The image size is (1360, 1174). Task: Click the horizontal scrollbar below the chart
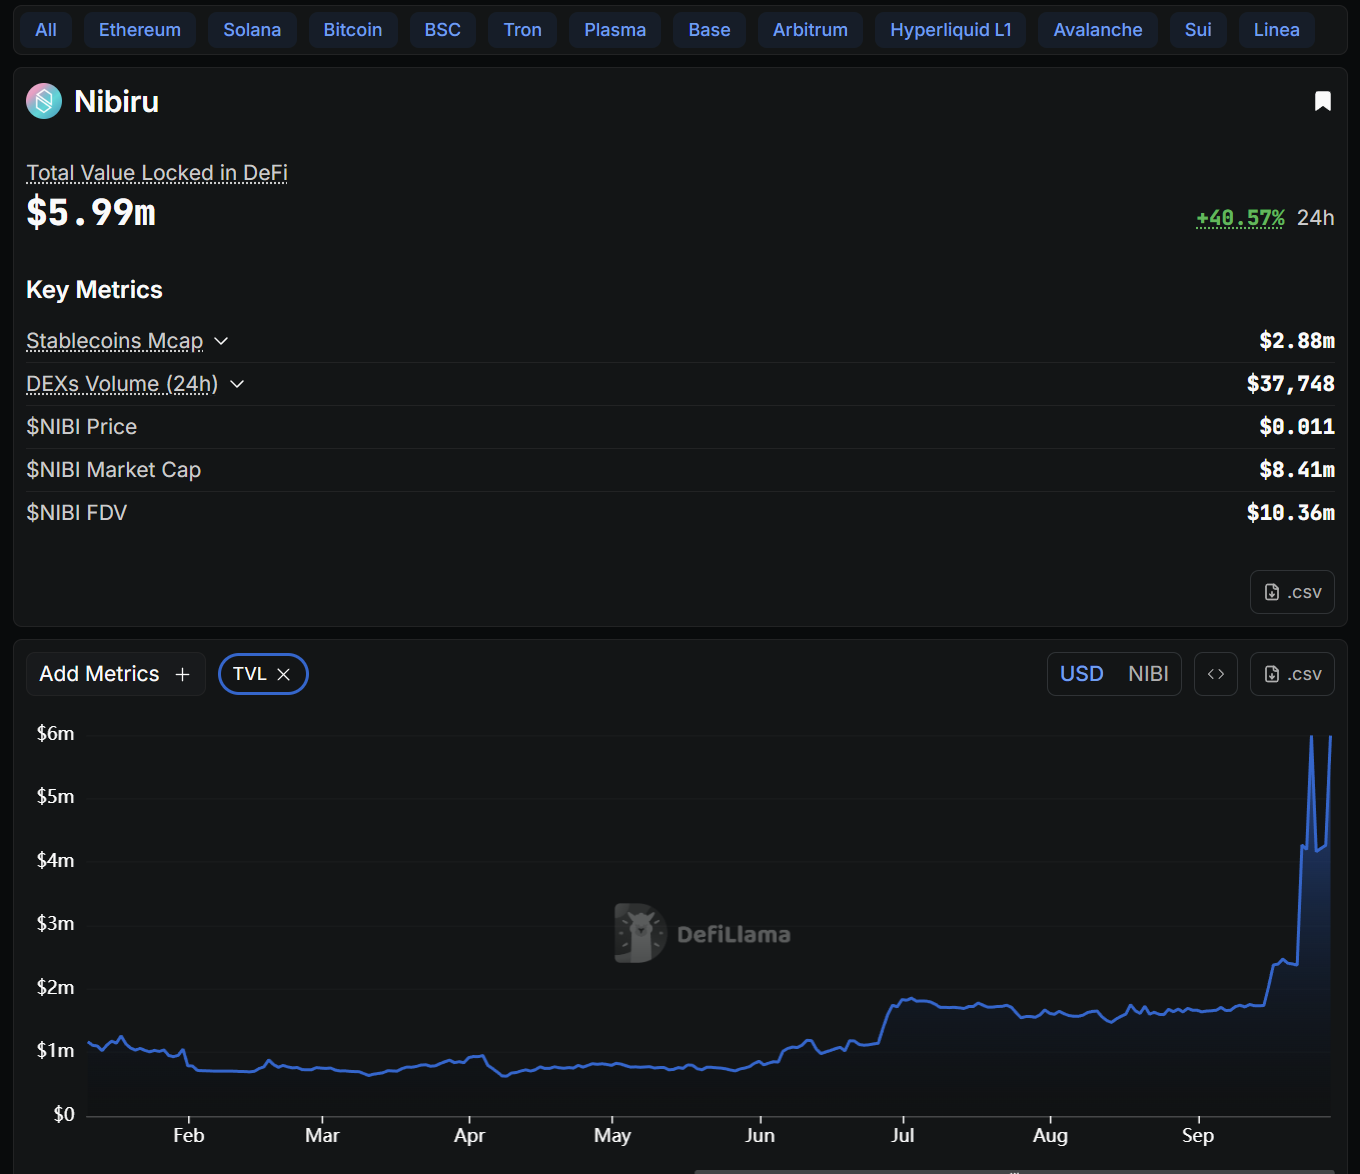pyautogui.click(x=1014, y=1171)
